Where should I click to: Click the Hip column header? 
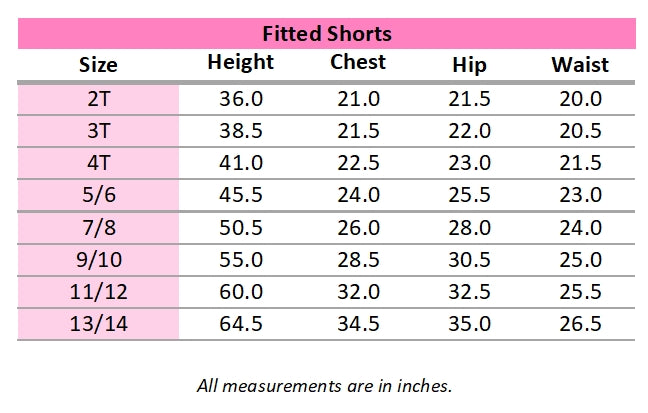(x=469, y=65)
